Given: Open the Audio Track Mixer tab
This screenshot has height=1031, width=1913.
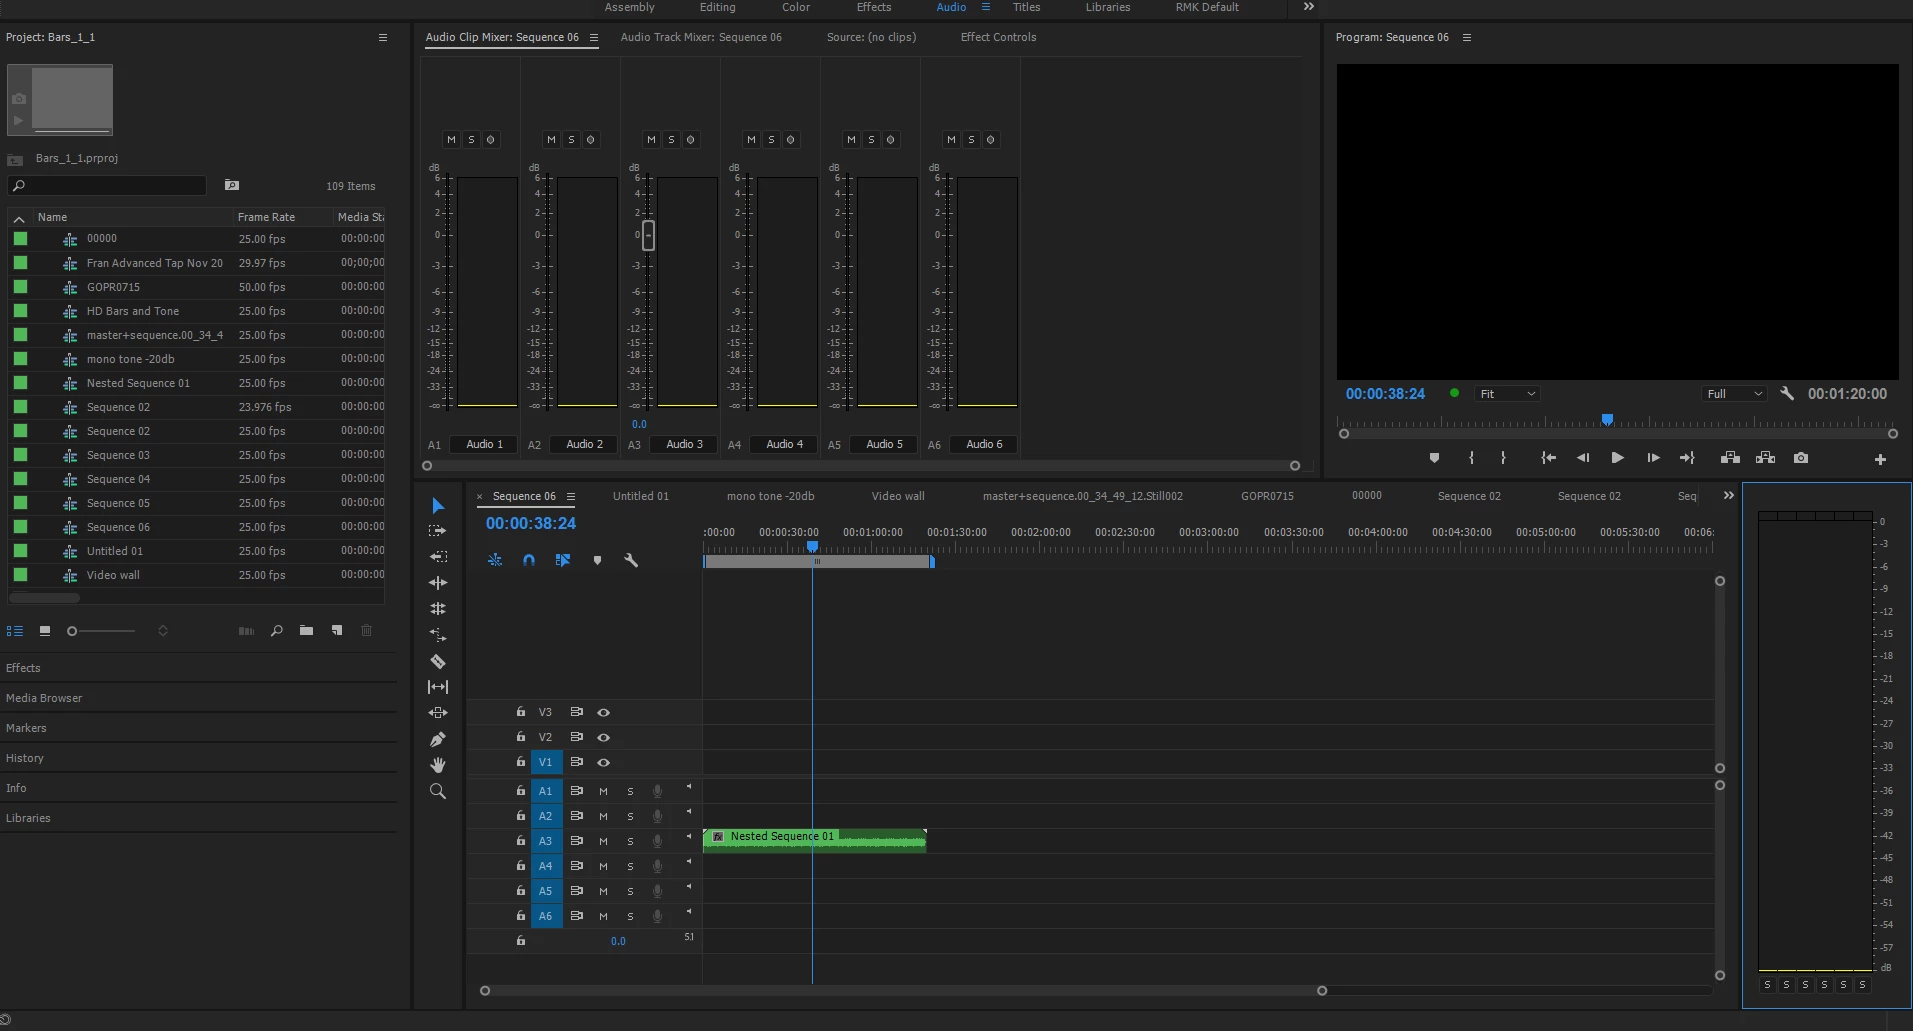Looking at the screenshot, I should [701, 37].
